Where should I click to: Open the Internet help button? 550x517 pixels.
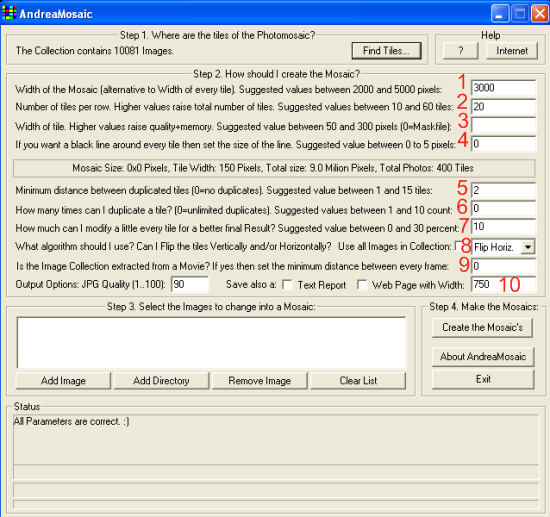(512, 51)
